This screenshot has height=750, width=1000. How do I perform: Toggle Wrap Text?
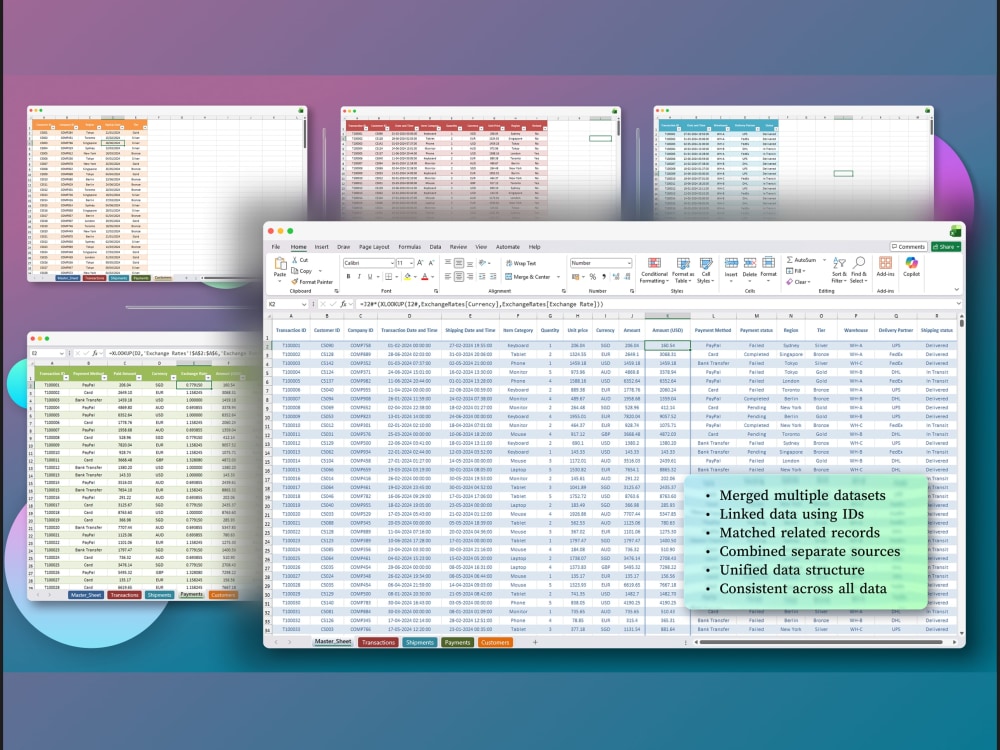[x=521, y=263]
